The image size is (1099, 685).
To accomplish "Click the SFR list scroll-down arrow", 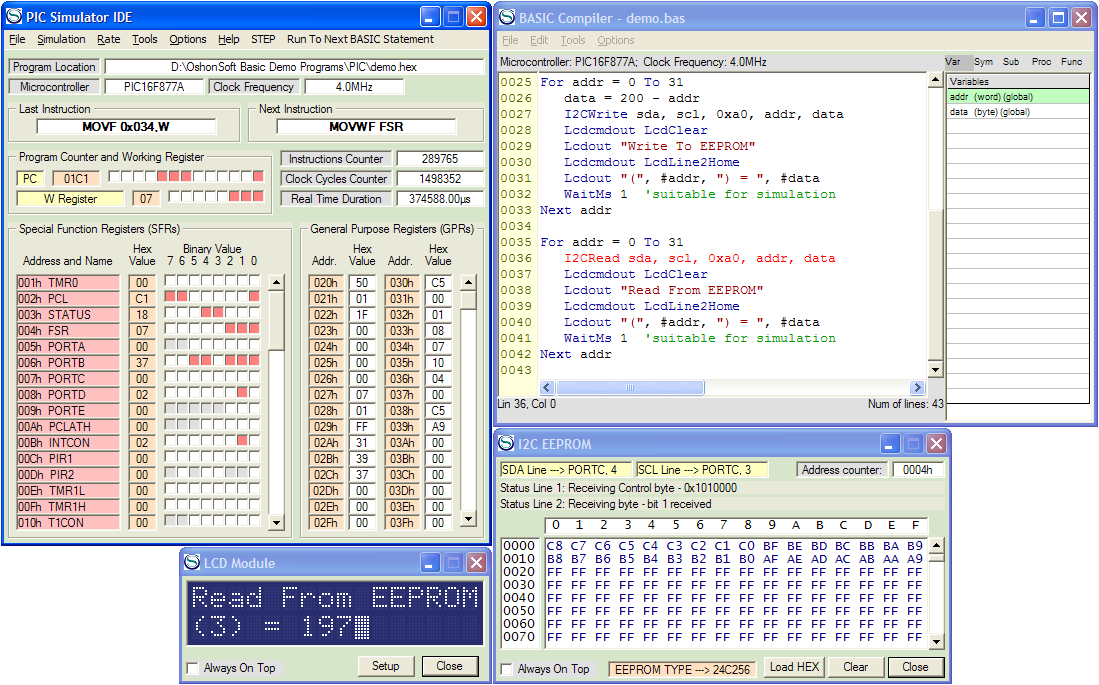I will pyautogui.click(x=276, y=522).
